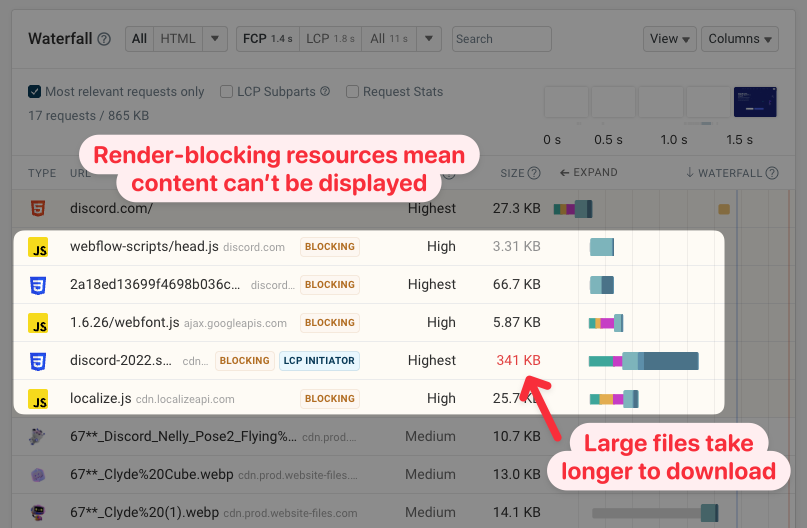Image resolution: width=807 pixels, height=528 pixels.
Task: Click the Waterfall column help icon
Action: tap(771, 173)
